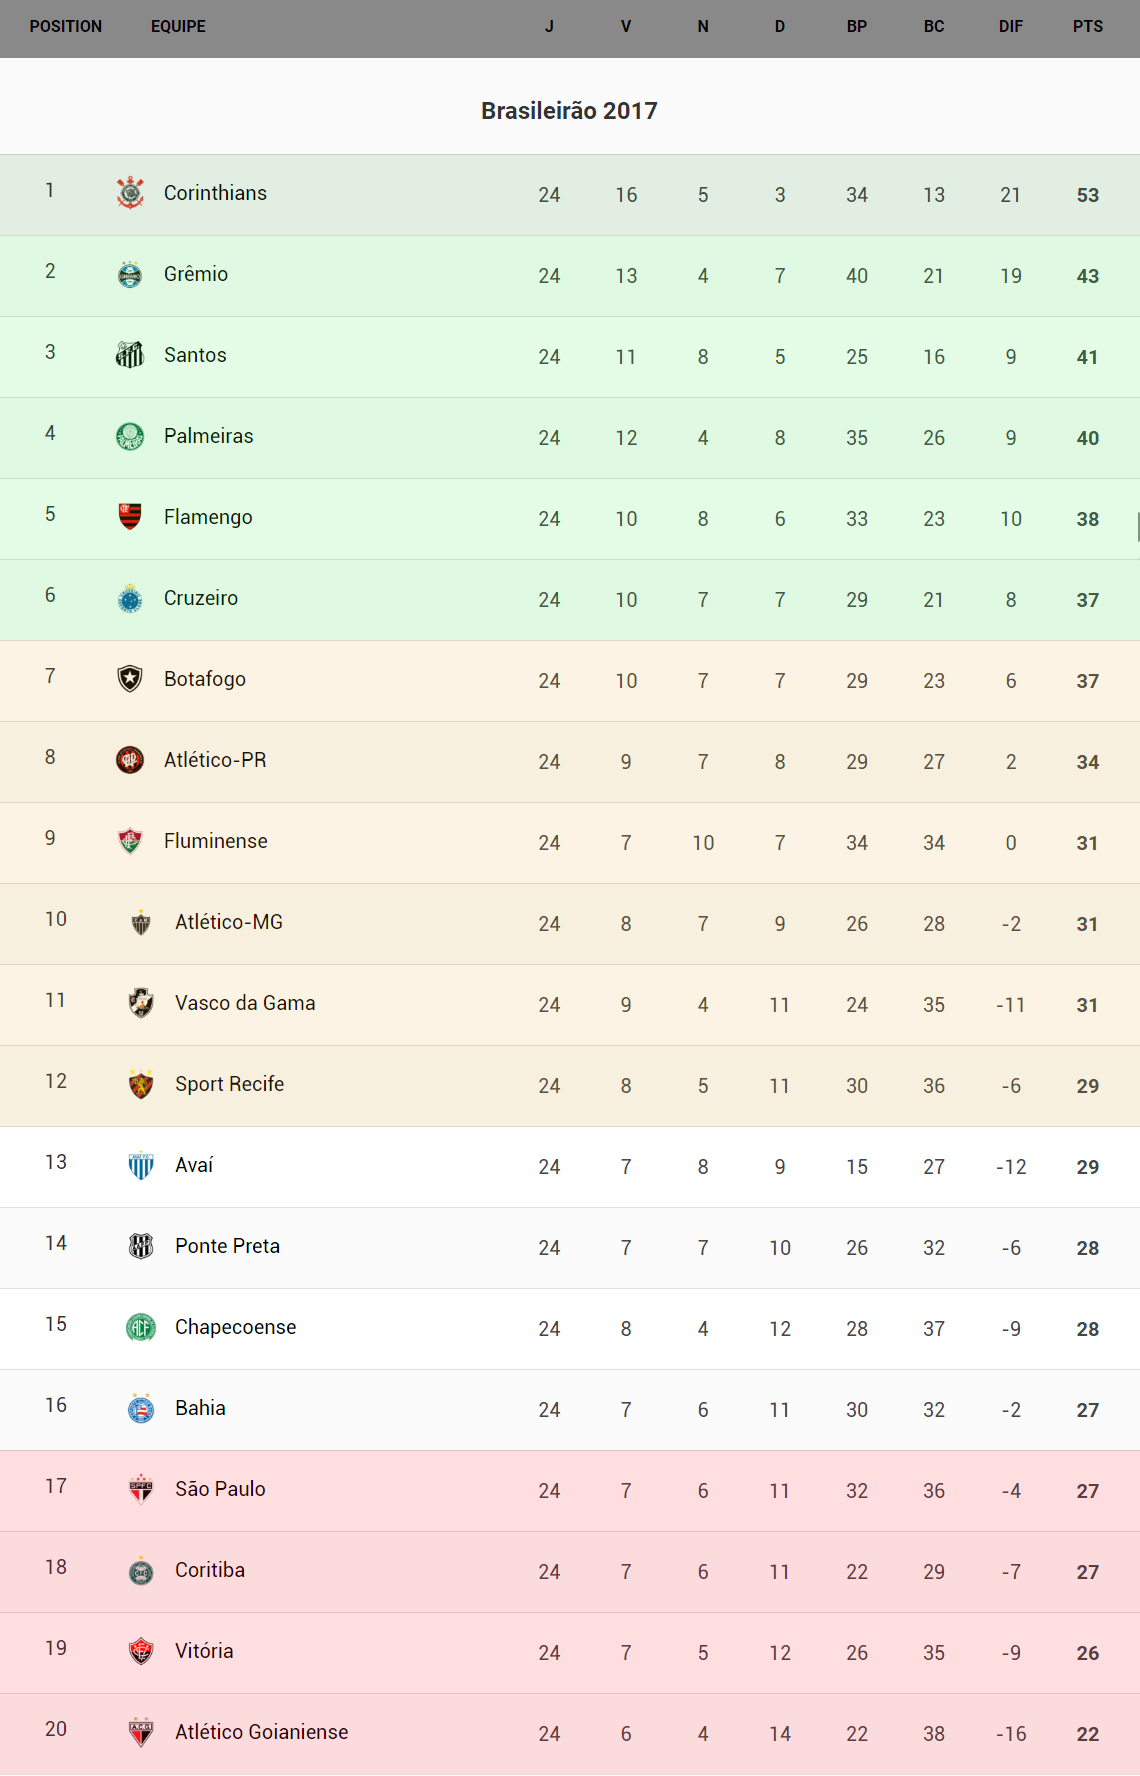
Task: Click Corinthians' 53 points value
Action: [1087, 195]
